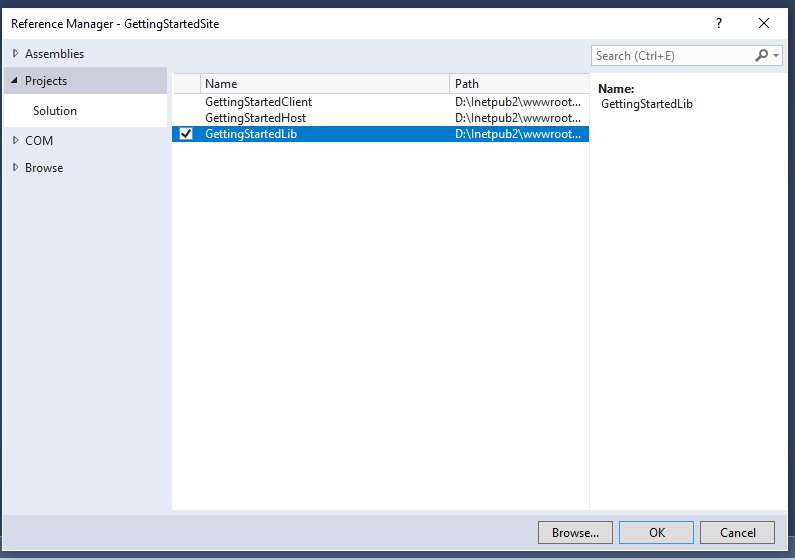Select the GettingStartedClient project row
The height and width of the screenshot is (560, 795).
pyautogui.click(x=259, y=102)
